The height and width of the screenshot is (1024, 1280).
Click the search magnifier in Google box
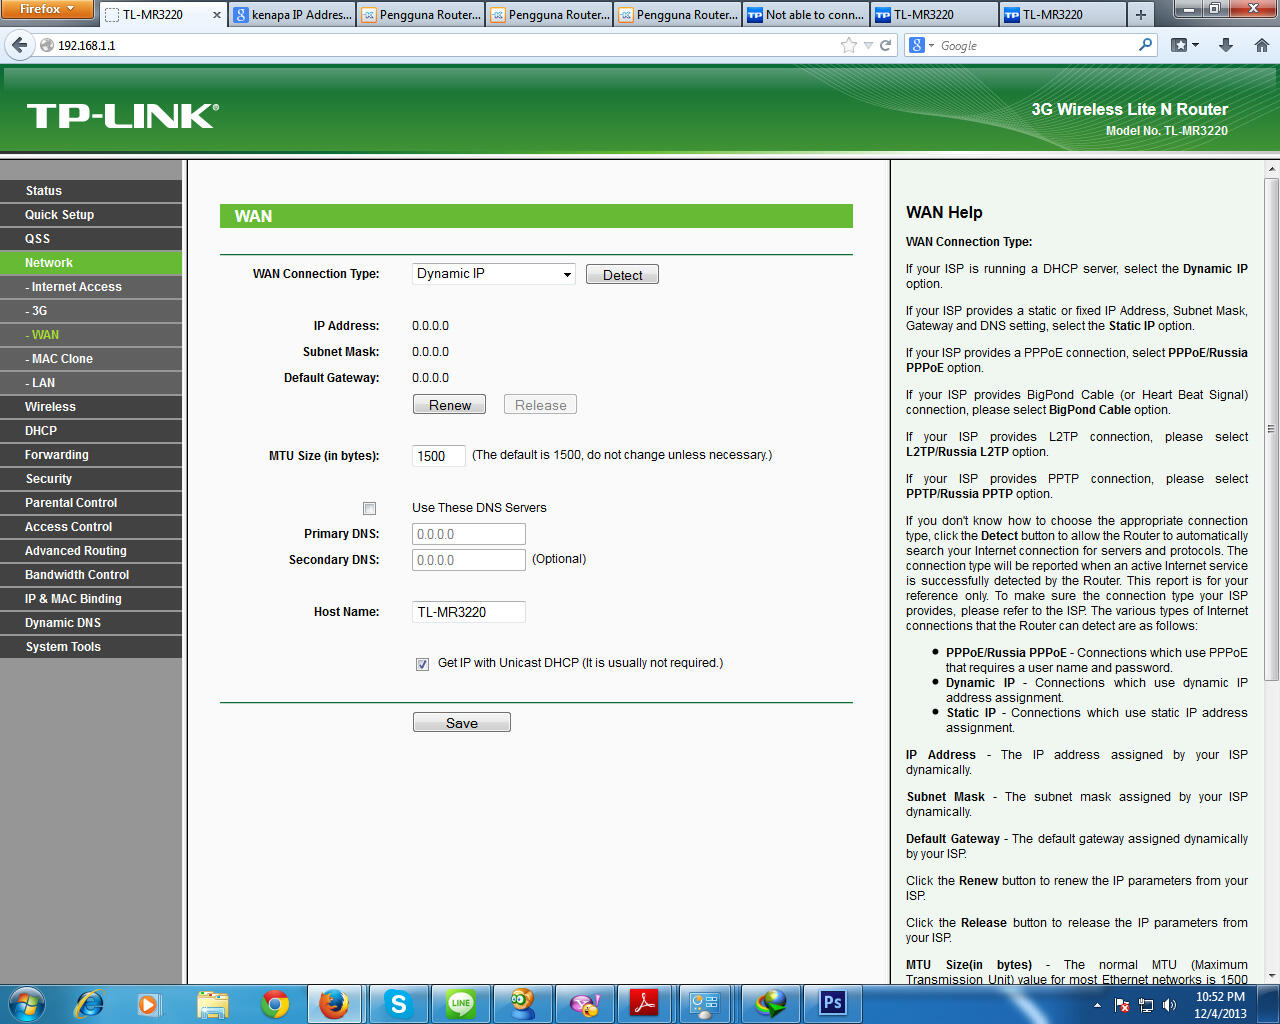point(1146,45)
